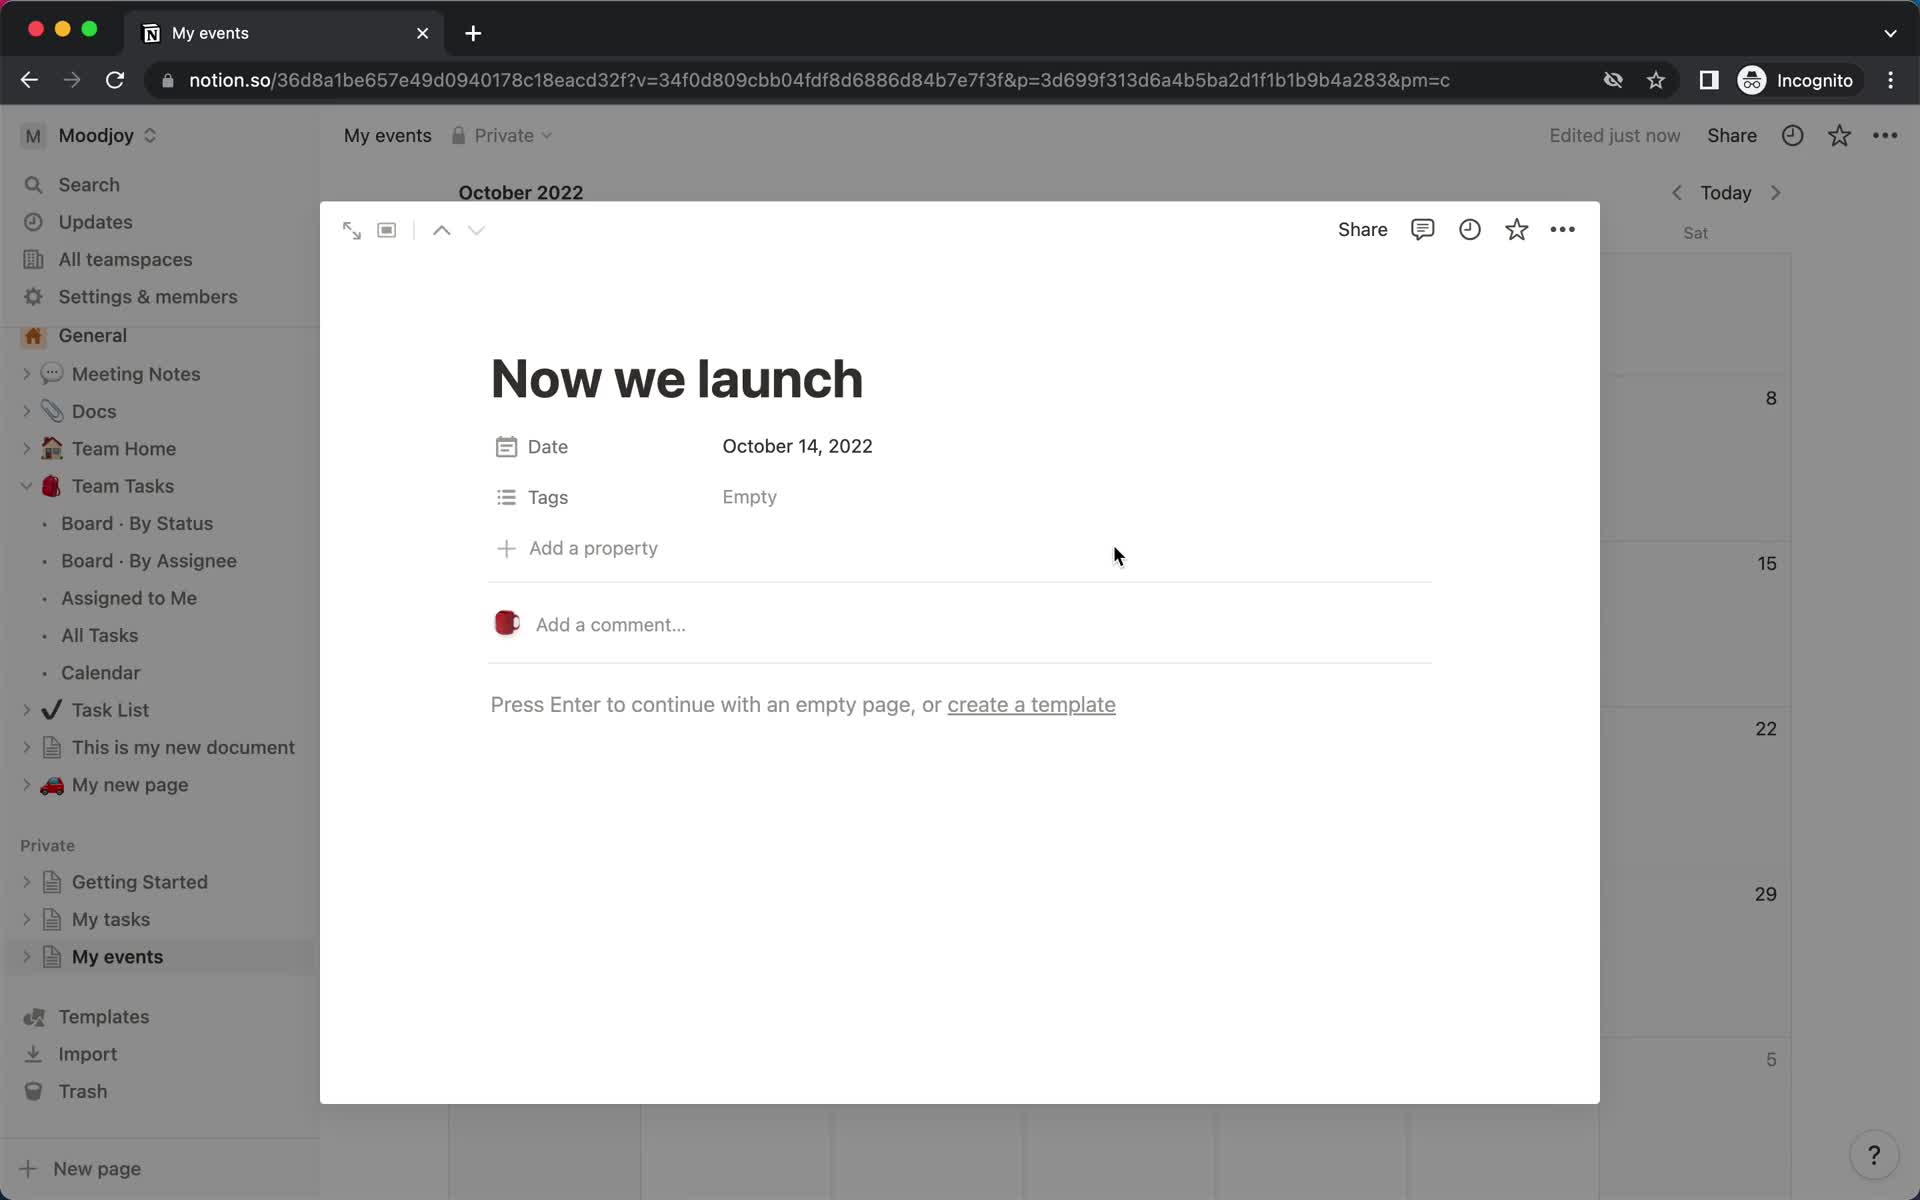Expand the Task List item in sidebar
1920x1200 pixels.
coord(28,709)
